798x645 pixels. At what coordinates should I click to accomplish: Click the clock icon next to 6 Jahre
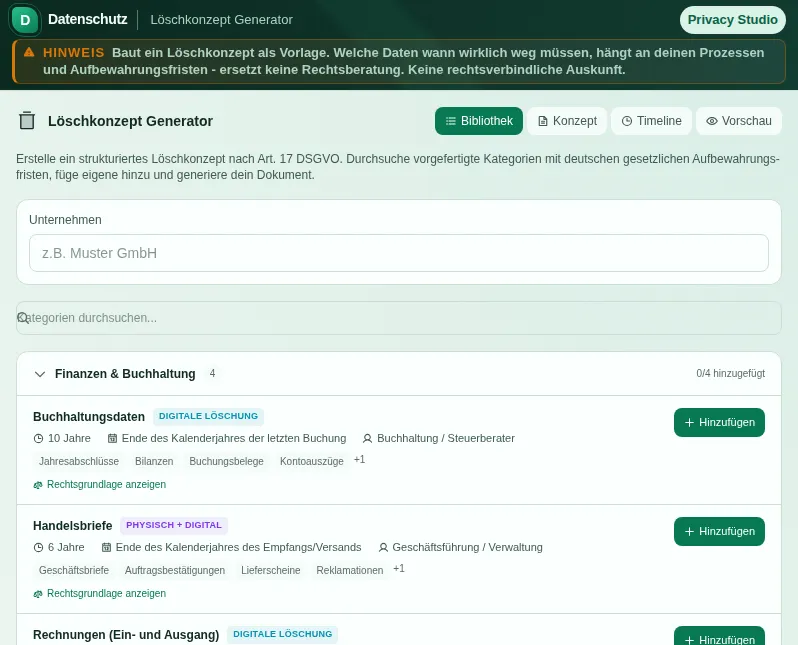click(38, 547)
